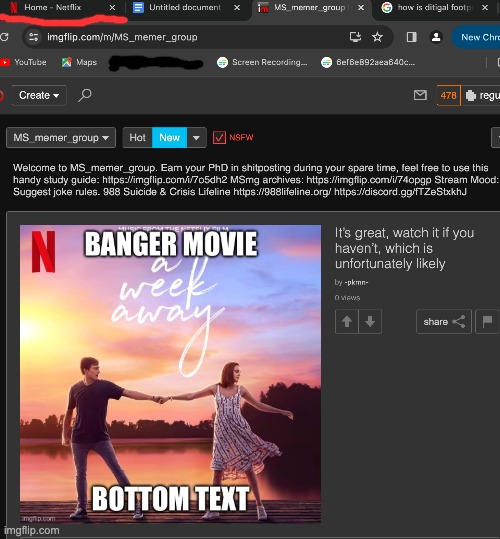
Task: Select the New sorting tab
Action: click(169, 138)
